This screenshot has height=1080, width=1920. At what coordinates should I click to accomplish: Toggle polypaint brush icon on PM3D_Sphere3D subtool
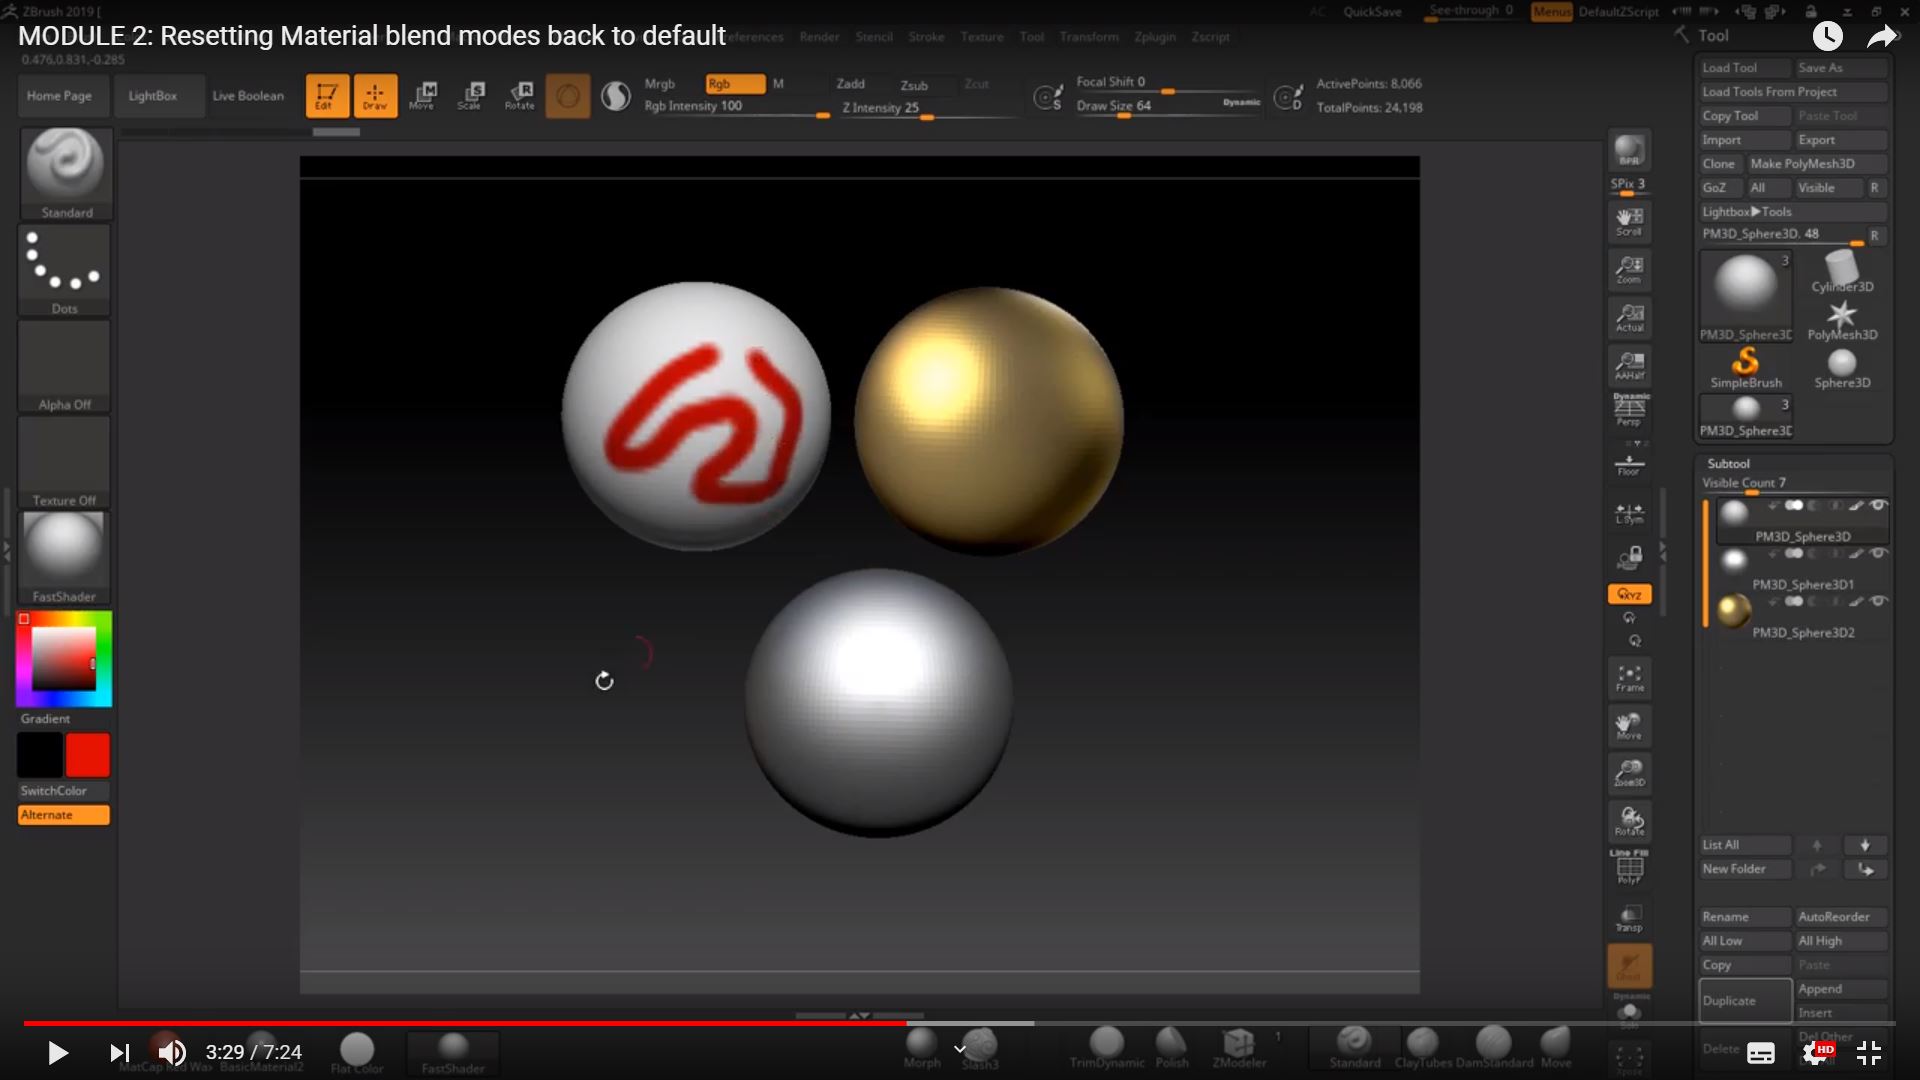[x=1856, y=505]
